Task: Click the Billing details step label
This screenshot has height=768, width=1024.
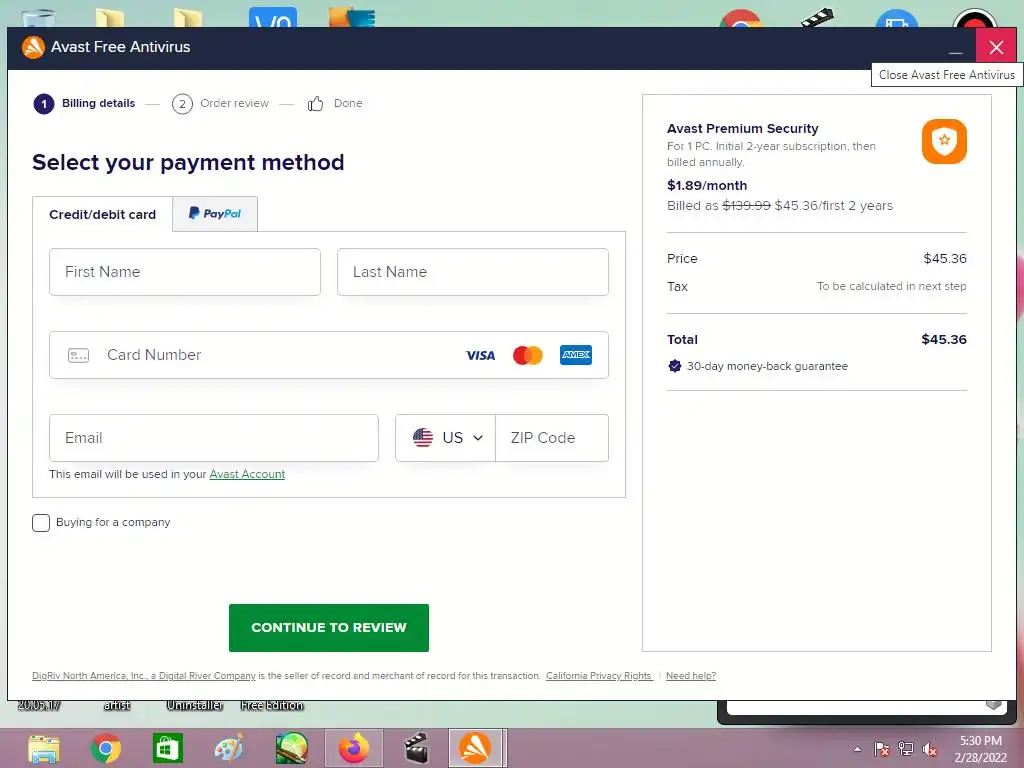Action: pyautogui.click(x=99, y=103)
